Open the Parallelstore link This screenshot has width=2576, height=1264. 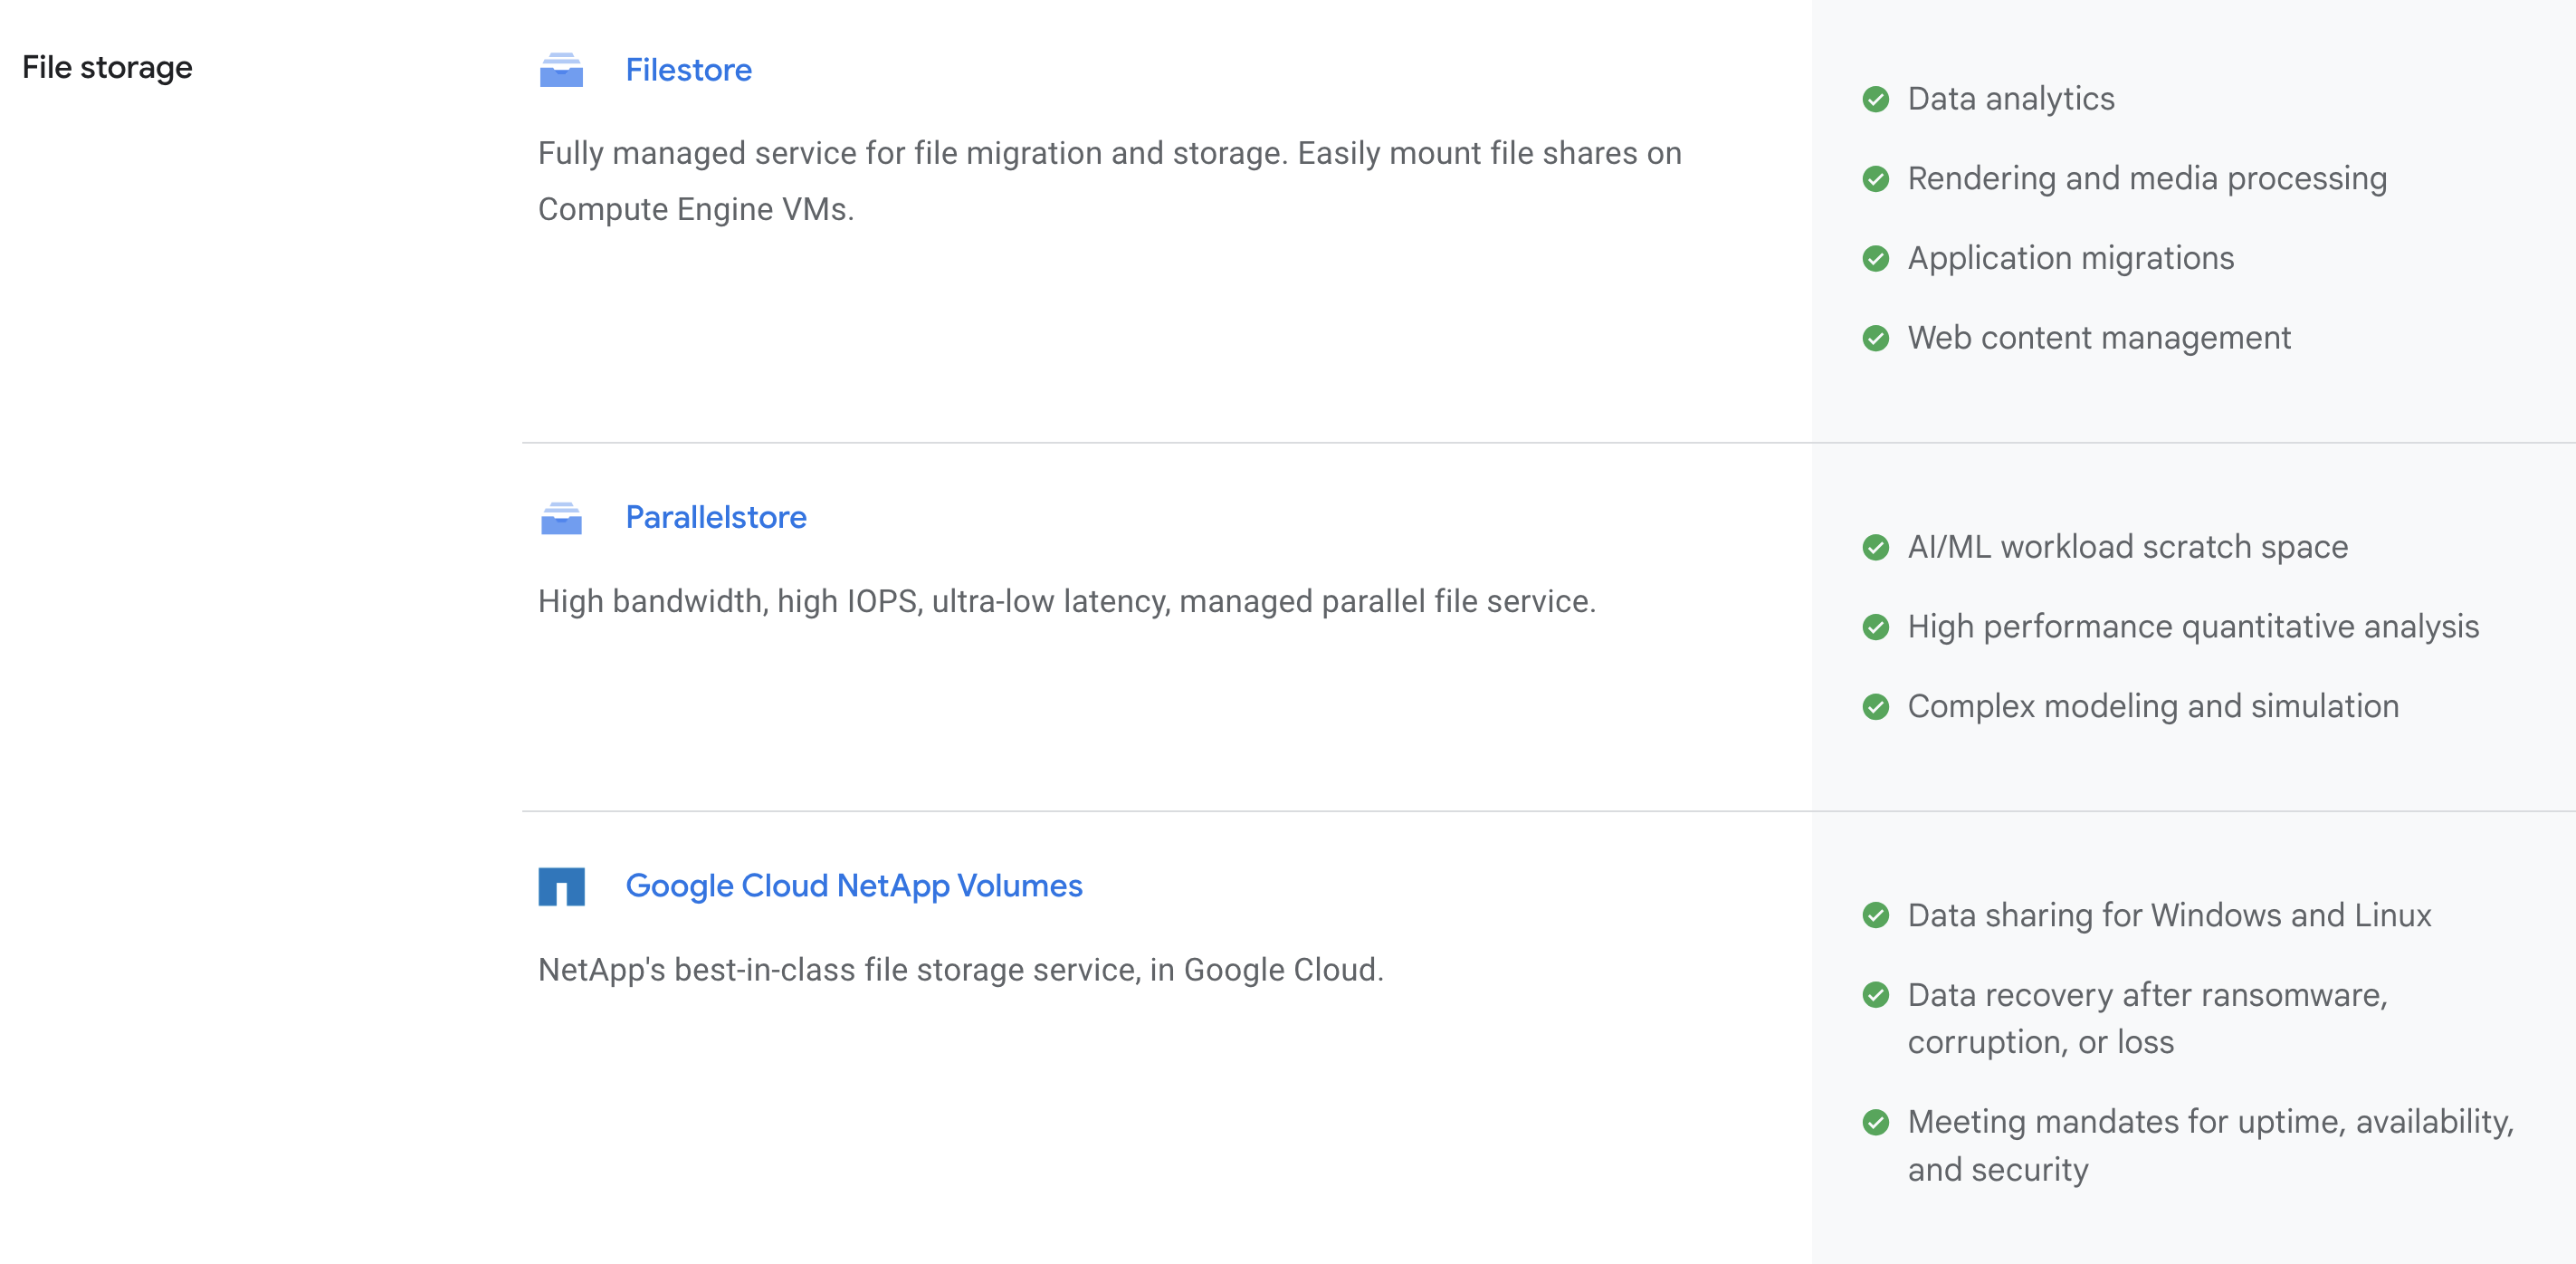point(715,518)
